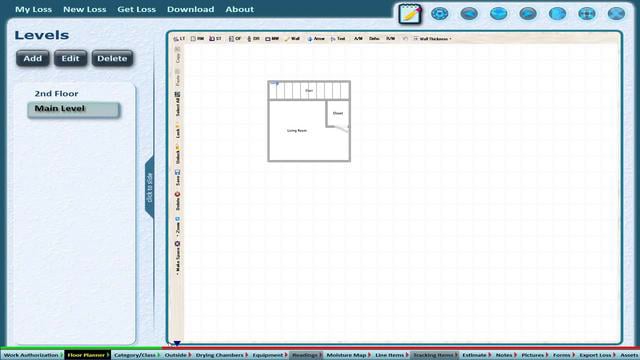This screenshot has width=640, height=360.
Task: Go to the Outside tab
Action: [177, 355]
